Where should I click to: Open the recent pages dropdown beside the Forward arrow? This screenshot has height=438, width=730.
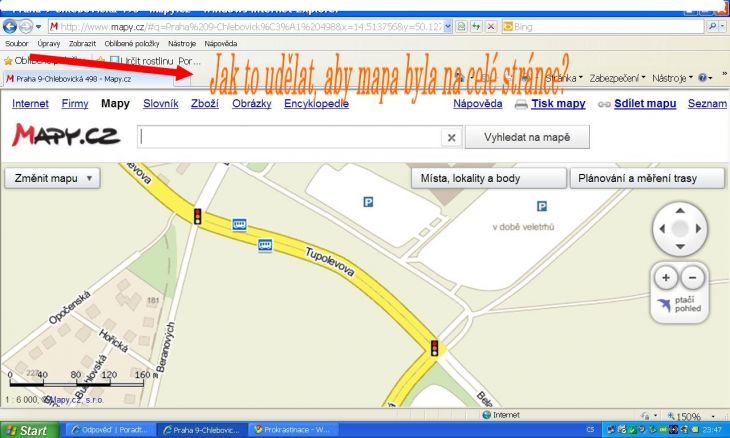tap(39, 27)
